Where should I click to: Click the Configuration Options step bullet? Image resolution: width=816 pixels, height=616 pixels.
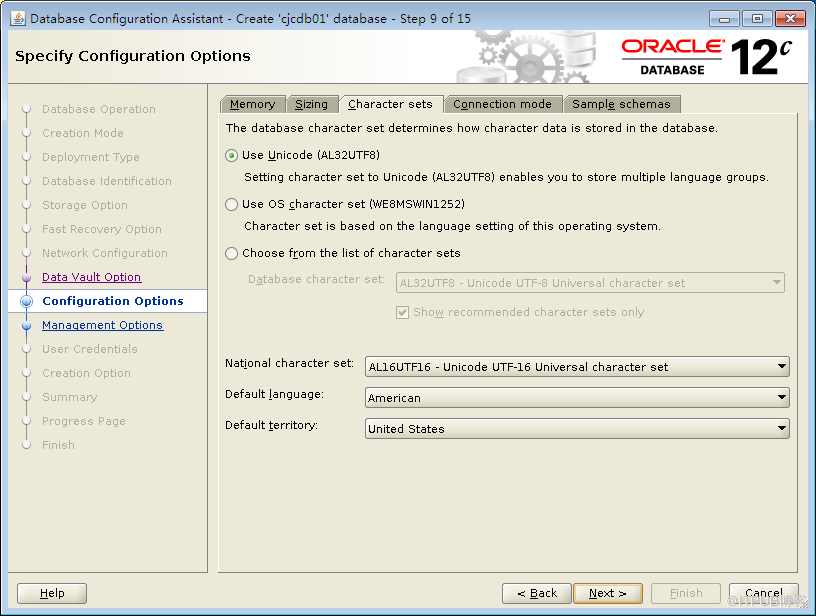pyautogui.click(x=27, y=301)
